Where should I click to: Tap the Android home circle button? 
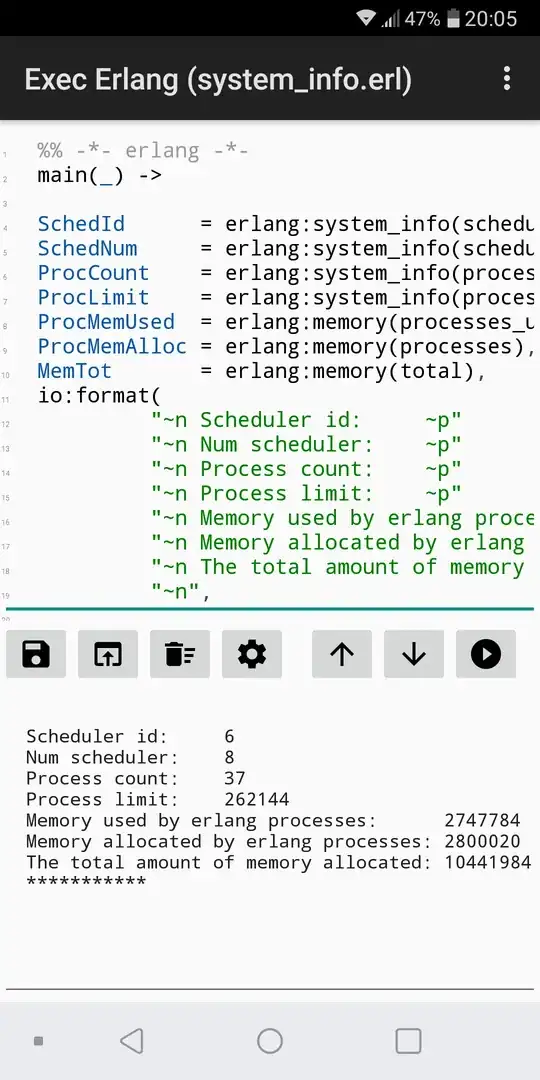pyautogui.click(x=270, y=1041)
